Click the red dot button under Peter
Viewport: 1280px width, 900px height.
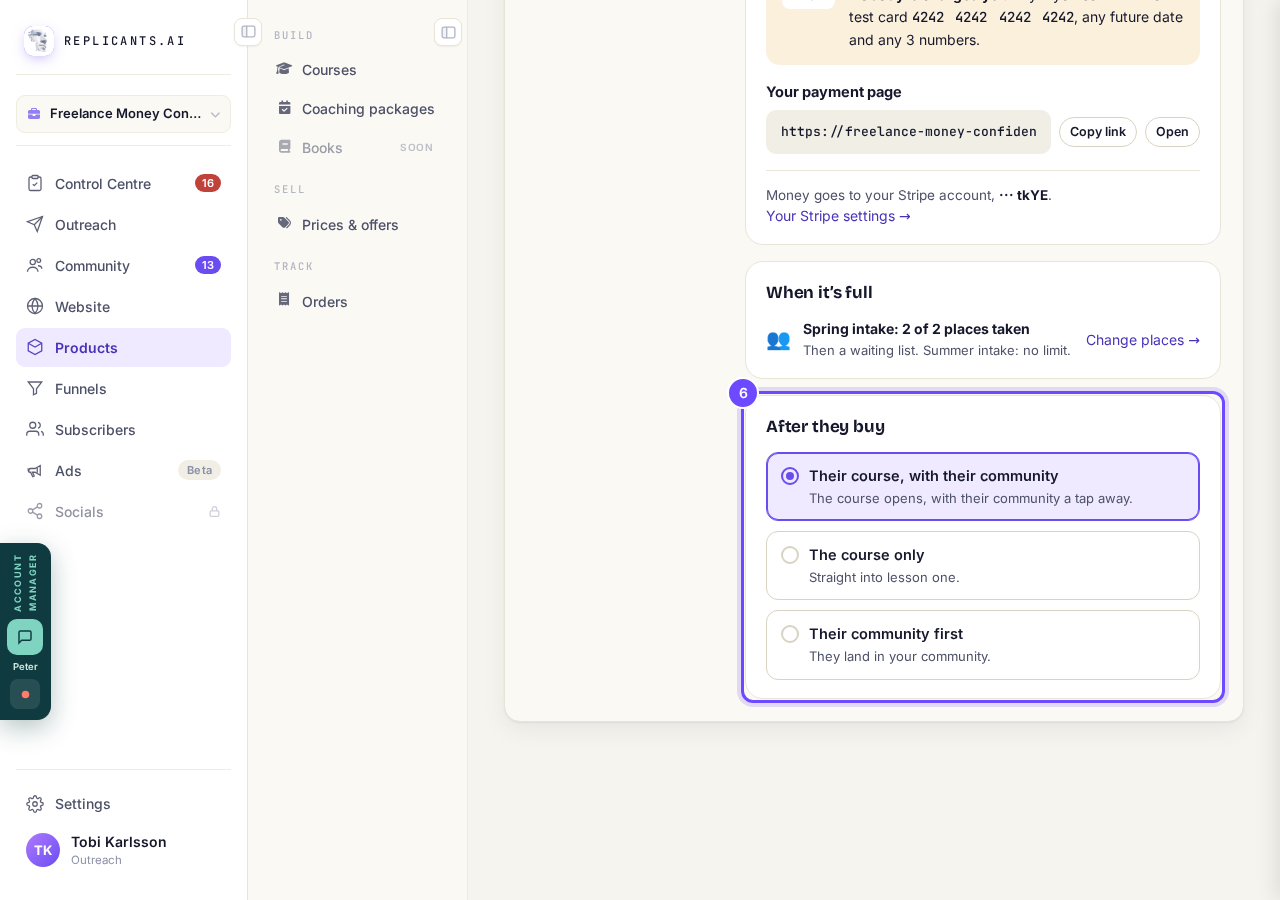[25, 694]
